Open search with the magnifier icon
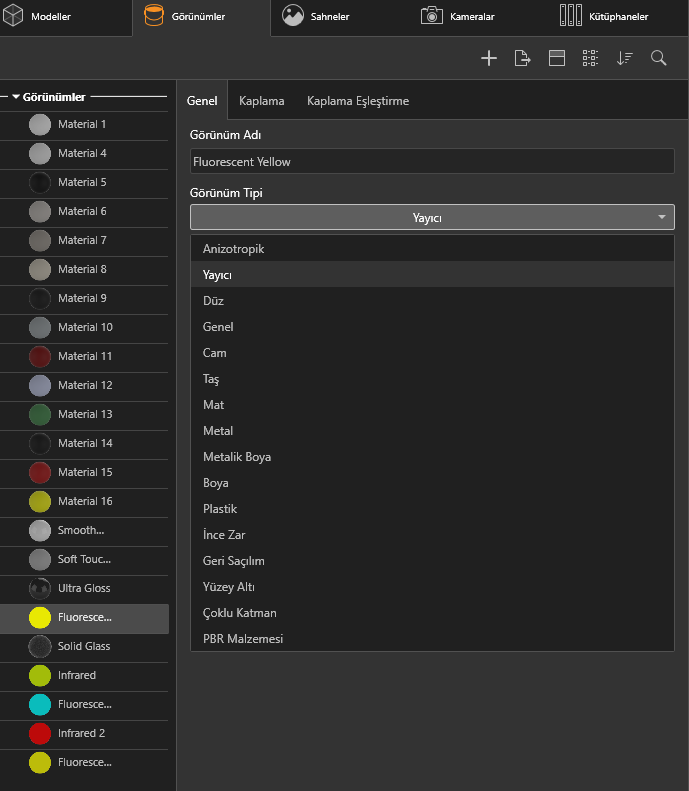This screenshot has width=689, height=791. 658,59
